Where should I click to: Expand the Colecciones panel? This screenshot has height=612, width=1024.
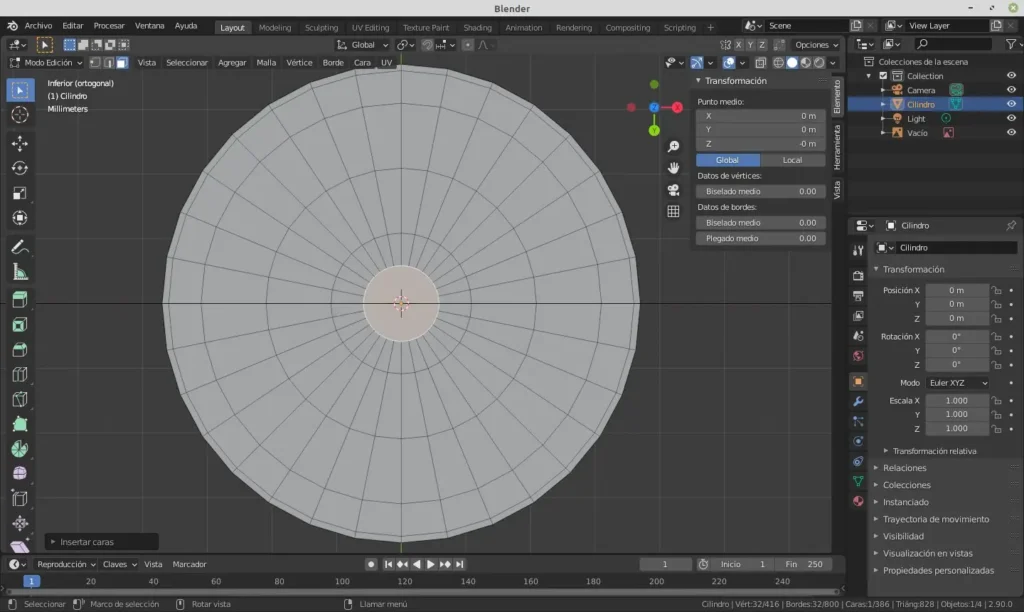[x=906, y=485]
